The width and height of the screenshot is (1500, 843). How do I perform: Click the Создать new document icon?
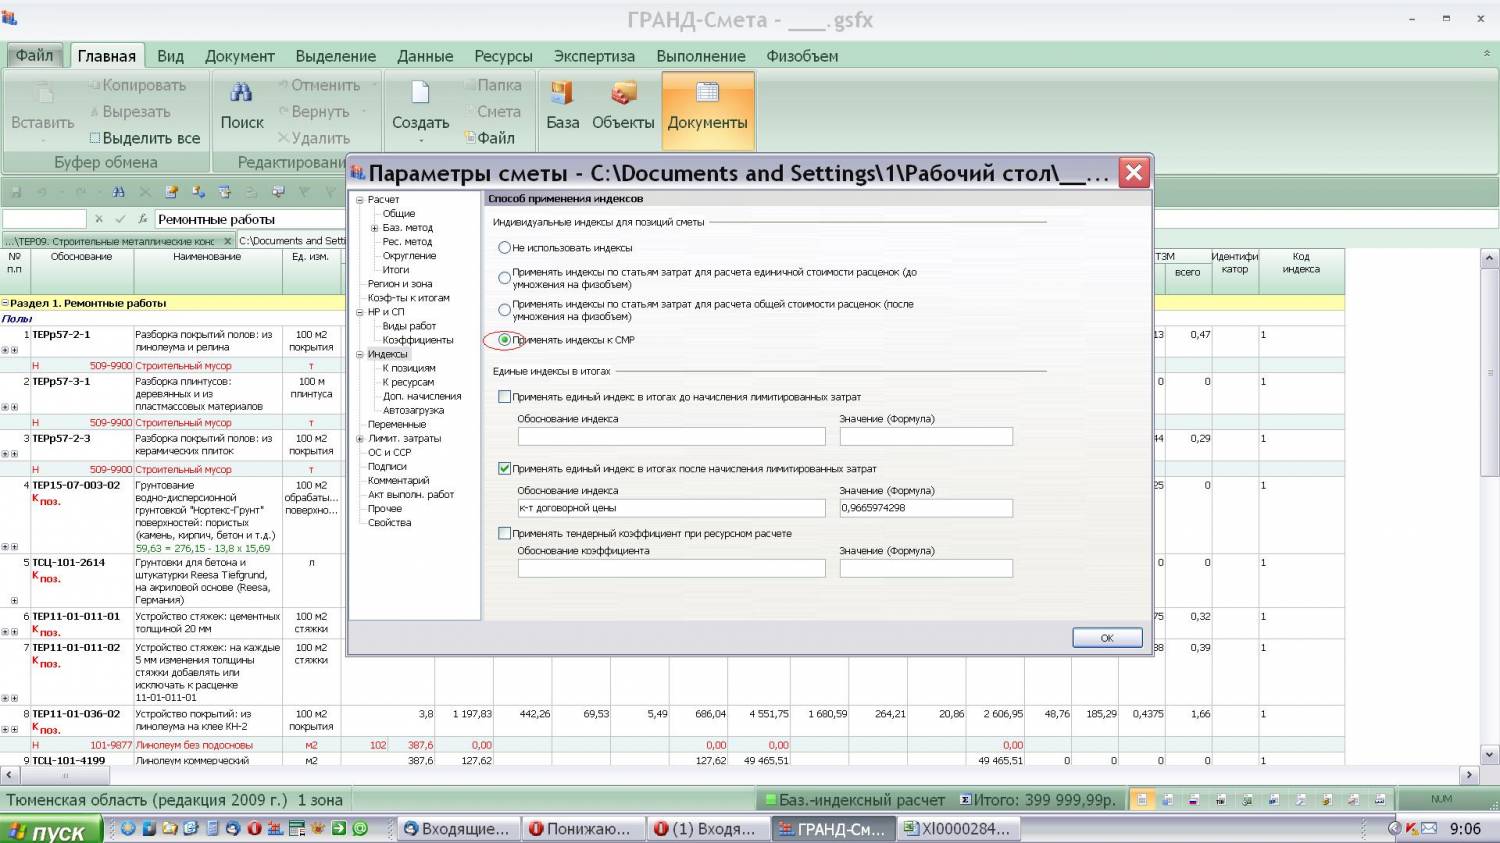420,93
